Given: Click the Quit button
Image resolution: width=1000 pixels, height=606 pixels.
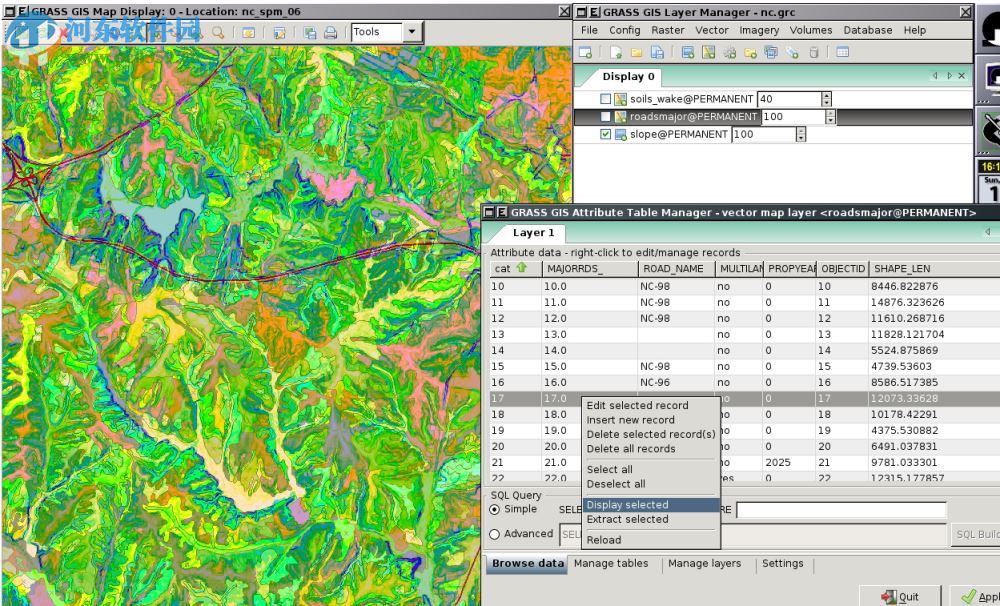Looking at the screenshot, I should pyautogui.click(x=901, y=595).
